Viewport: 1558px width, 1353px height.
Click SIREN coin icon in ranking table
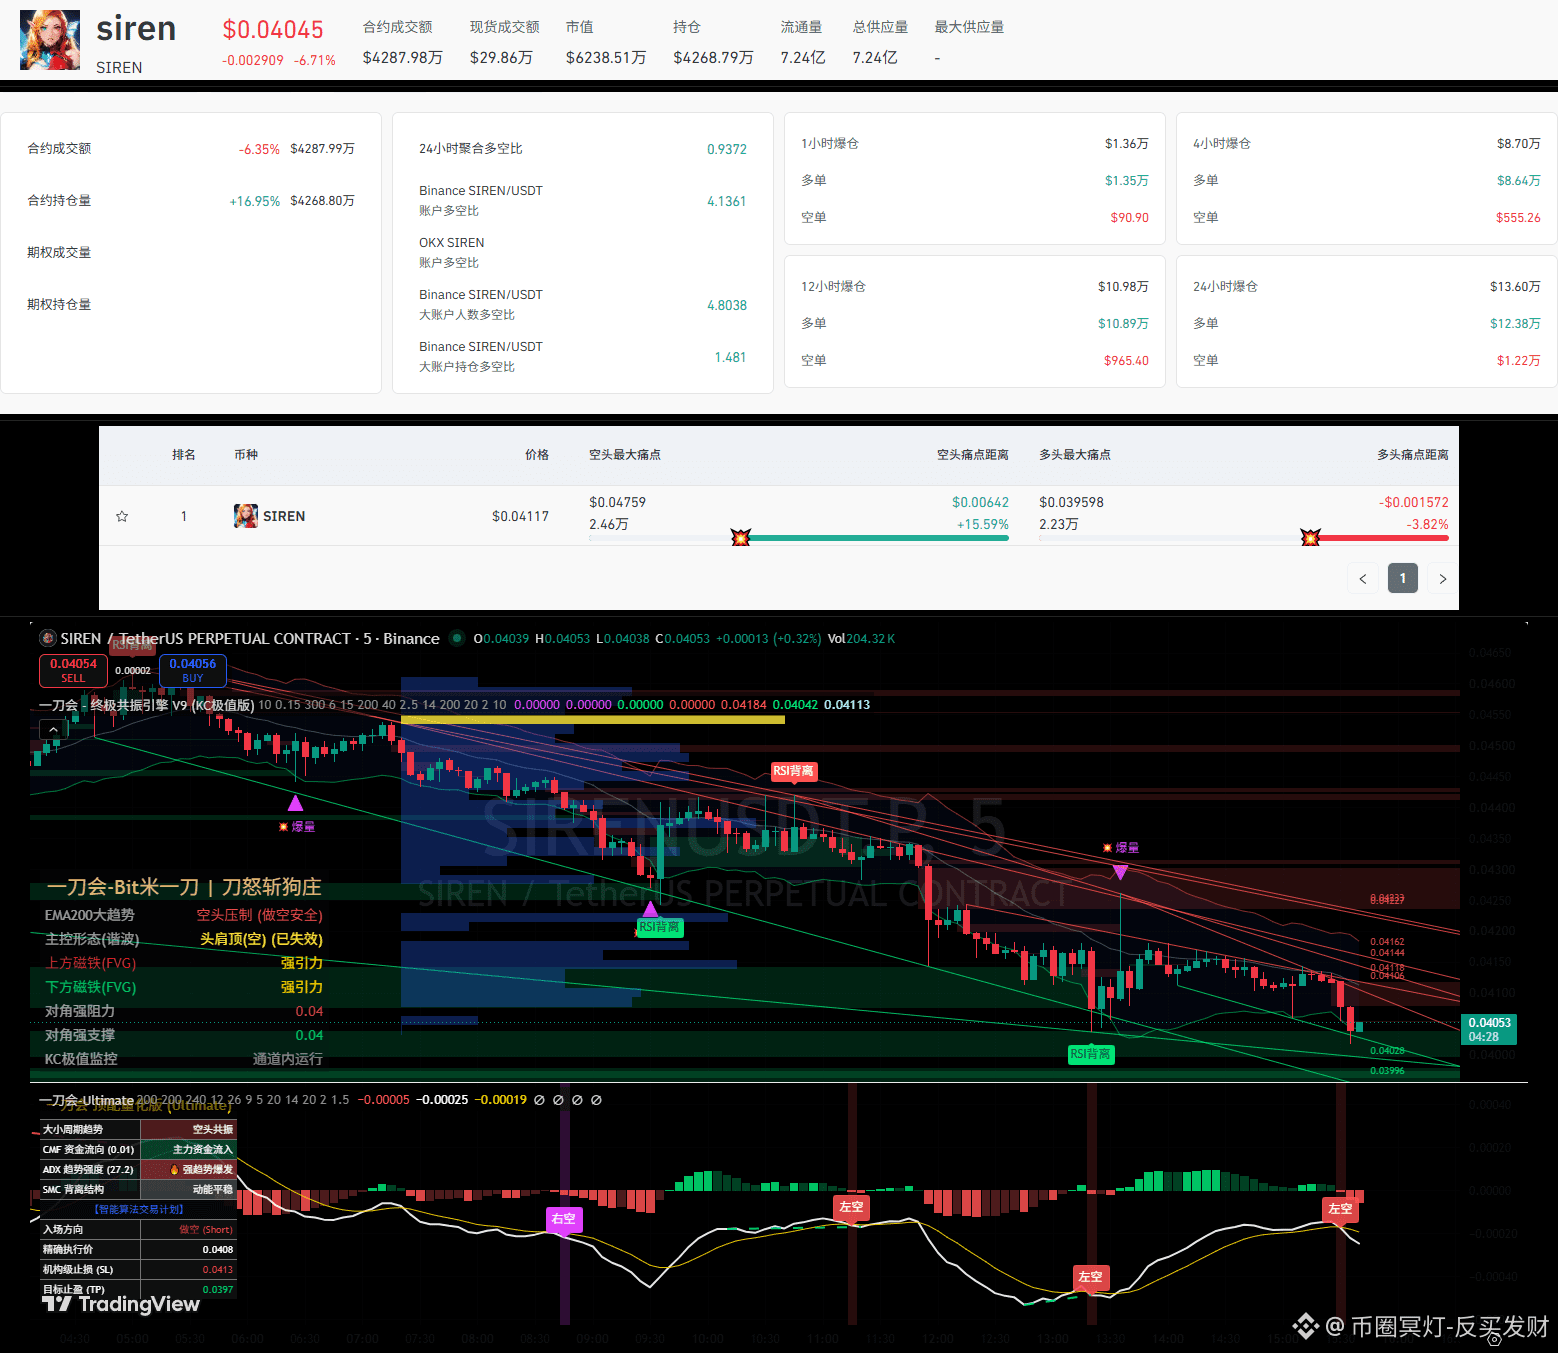pos(245,516)
